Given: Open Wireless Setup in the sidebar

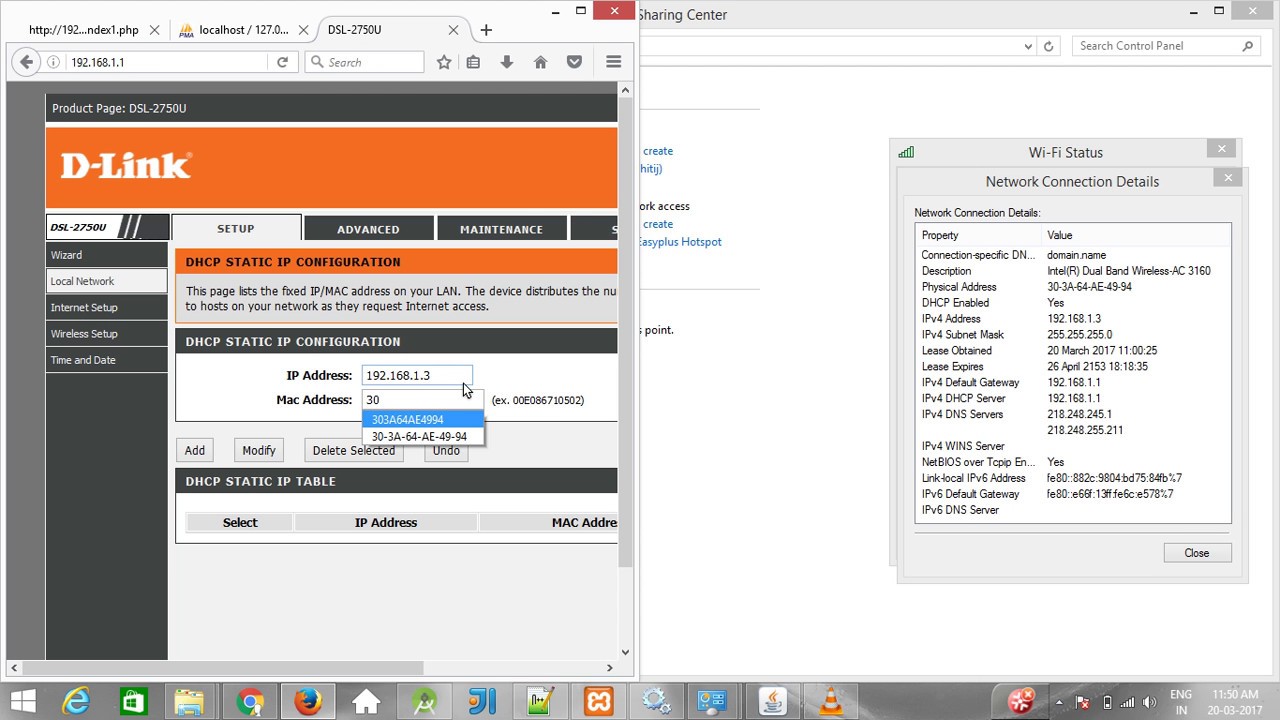Looking at the screenshot, I should click(107, 333).
